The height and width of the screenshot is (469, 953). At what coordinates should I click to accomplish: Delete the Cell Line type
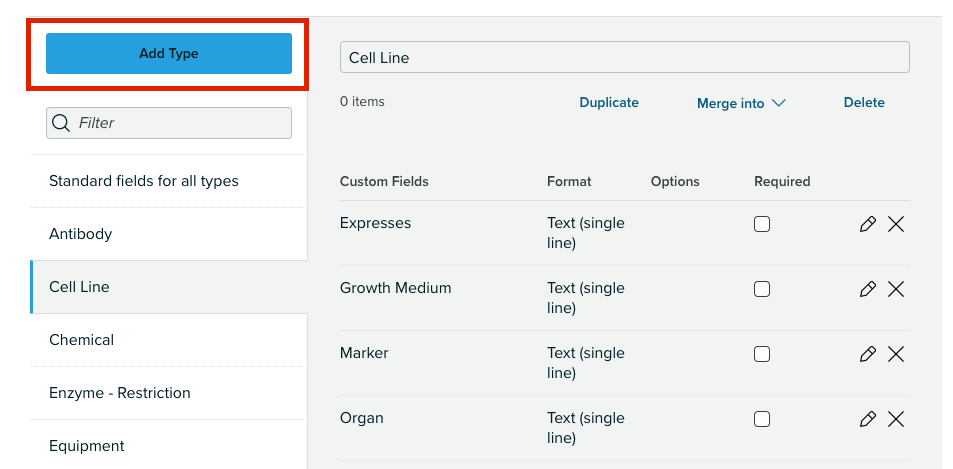pyautogui.click(x=864, y=103)
